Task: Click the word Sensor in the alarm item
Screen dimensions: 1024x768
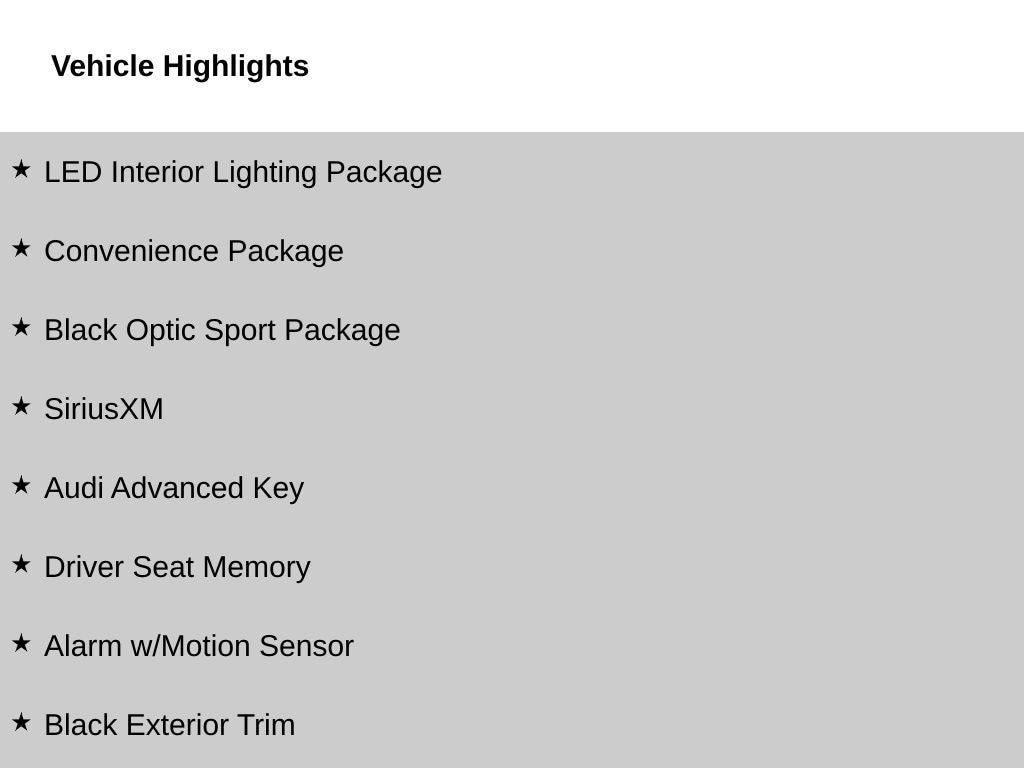Action: pyautogui.click(x=306, y=646)
